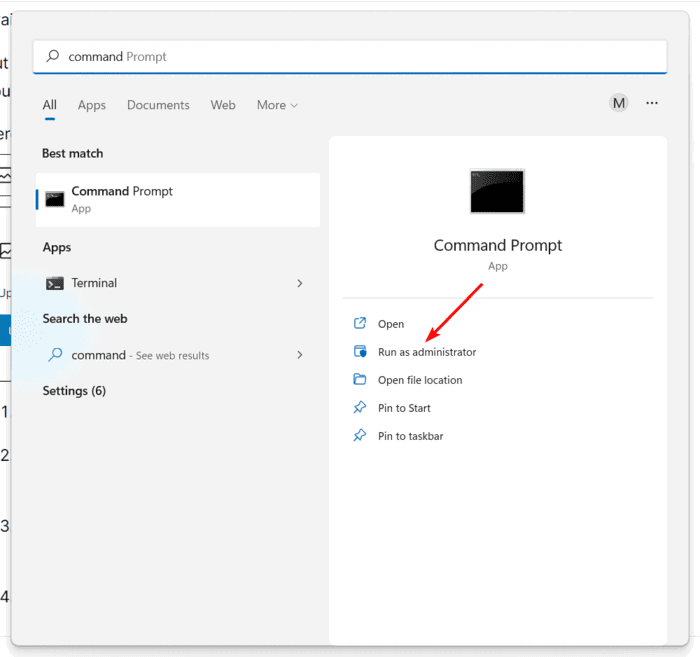700x657 pixels.
Task: Click the Command Prompt icon in Best match
Action: click(54, 200)
